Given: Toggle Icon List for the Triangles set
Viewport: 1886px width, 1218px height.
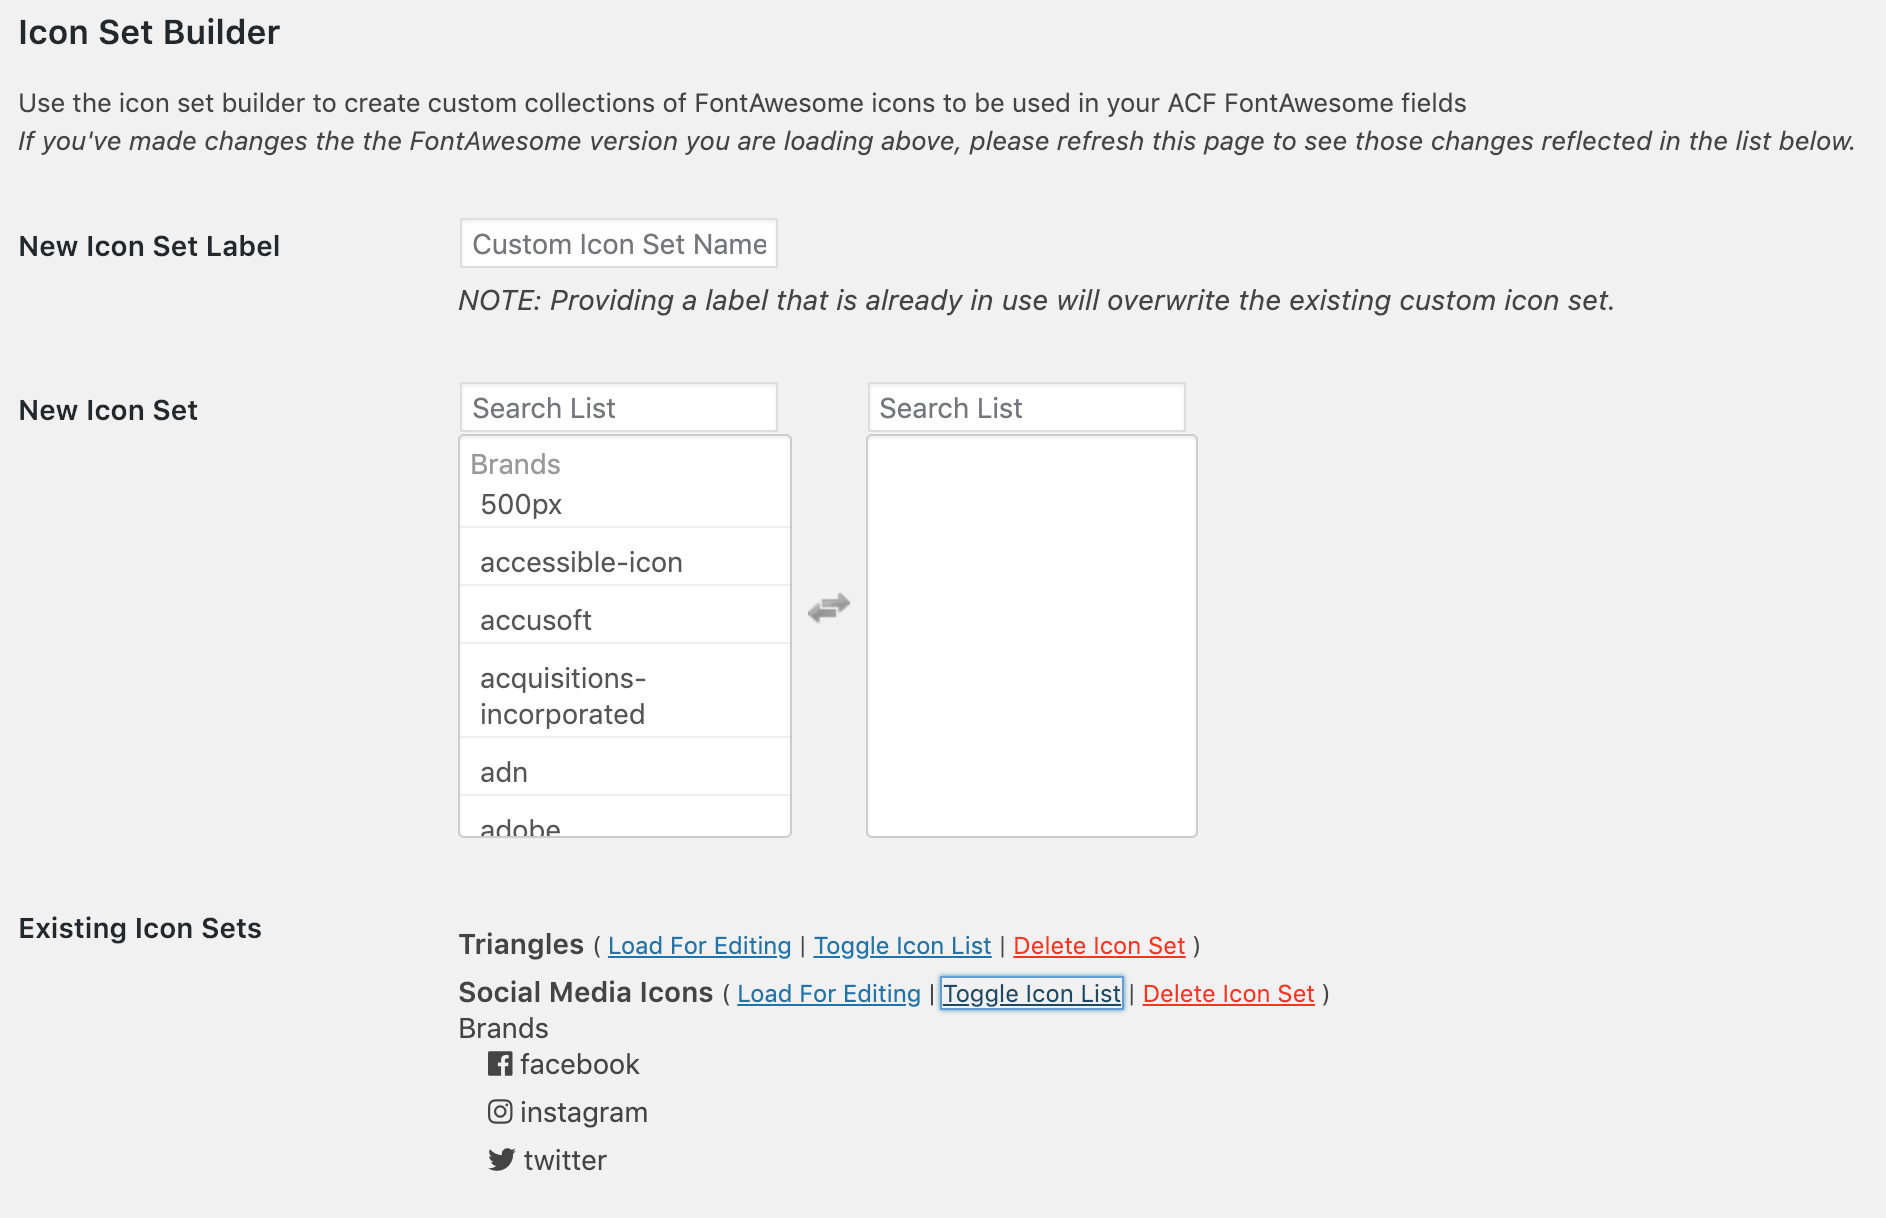Looking at the screenshot, I should [x=901, y=945].
